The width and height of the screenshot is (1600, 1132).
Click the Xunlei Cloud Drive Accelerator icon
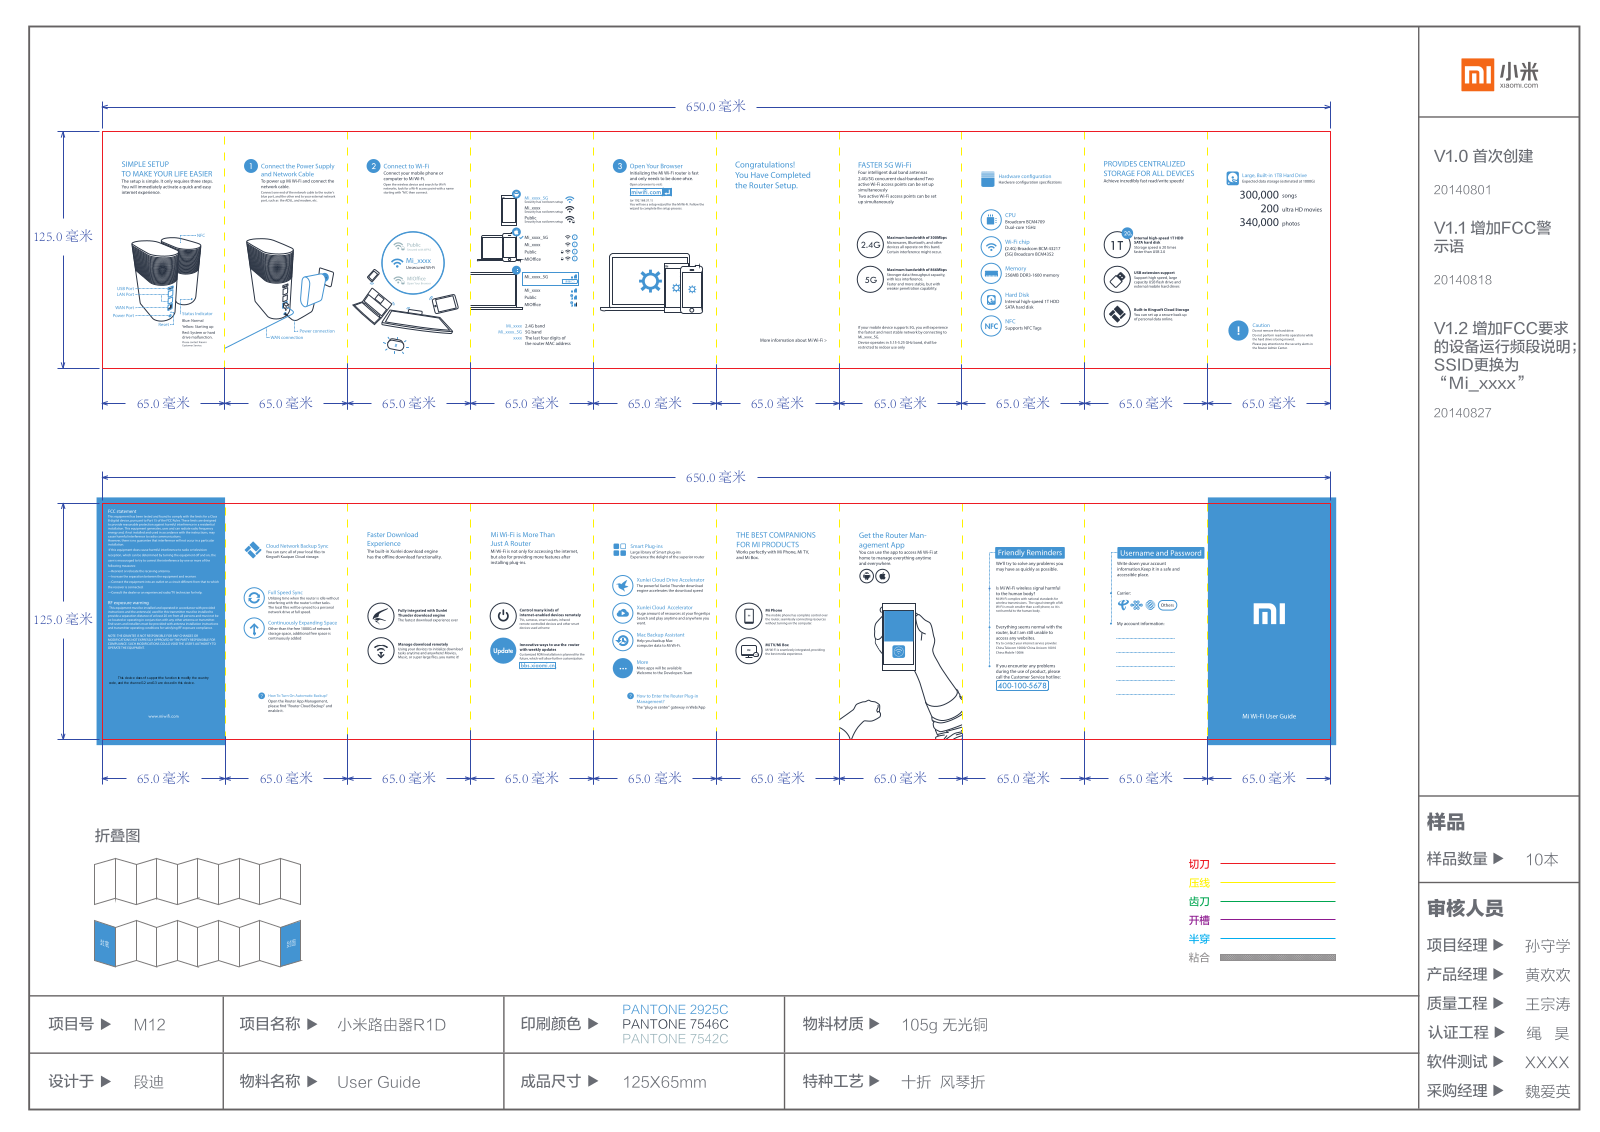click(622, 585)
